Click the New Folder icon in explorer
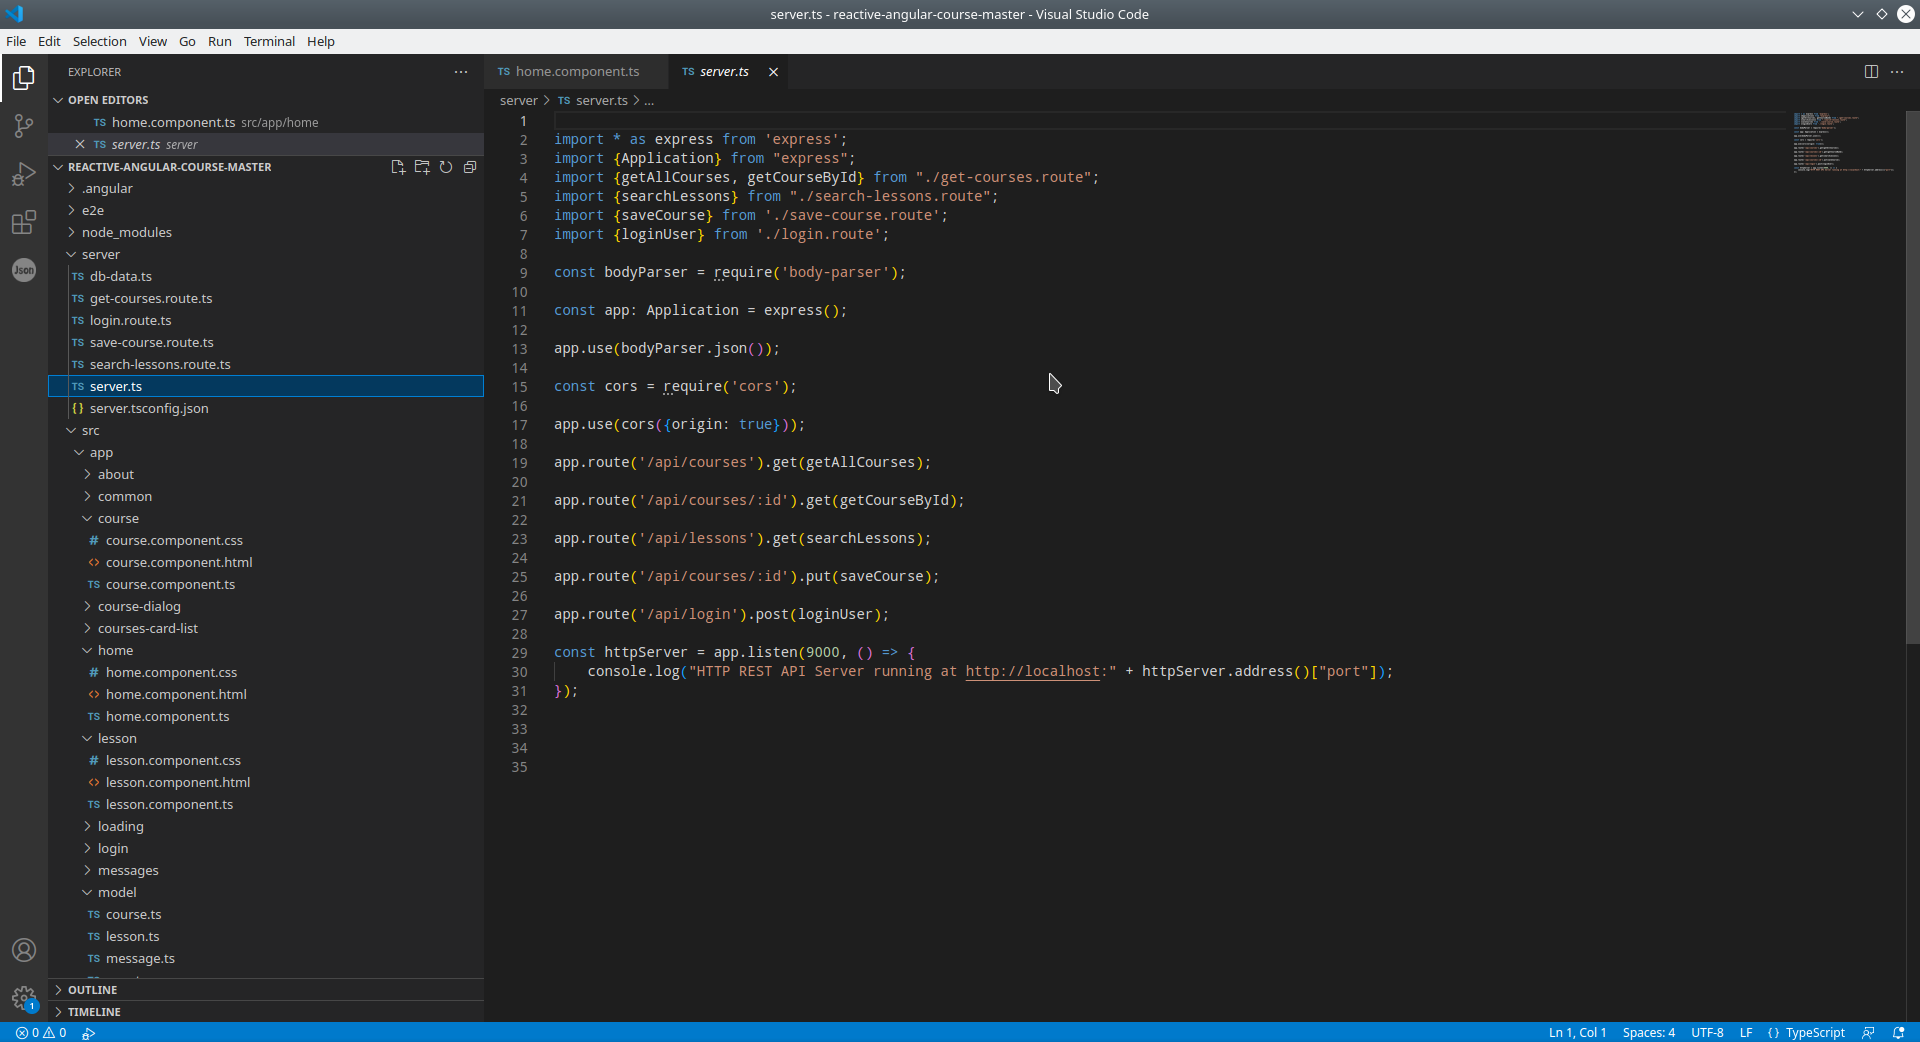This screenshot has height=1042, width=1920. (422, 167)
